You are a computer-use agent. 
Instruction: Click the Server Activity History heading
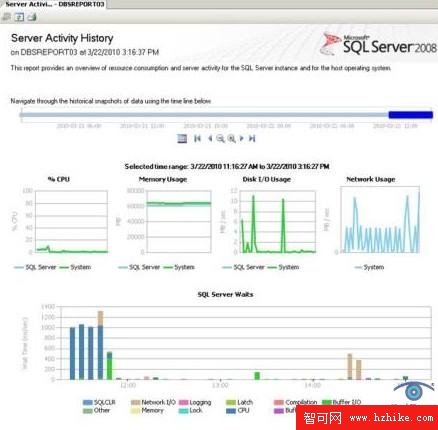(x=62, y=38)
